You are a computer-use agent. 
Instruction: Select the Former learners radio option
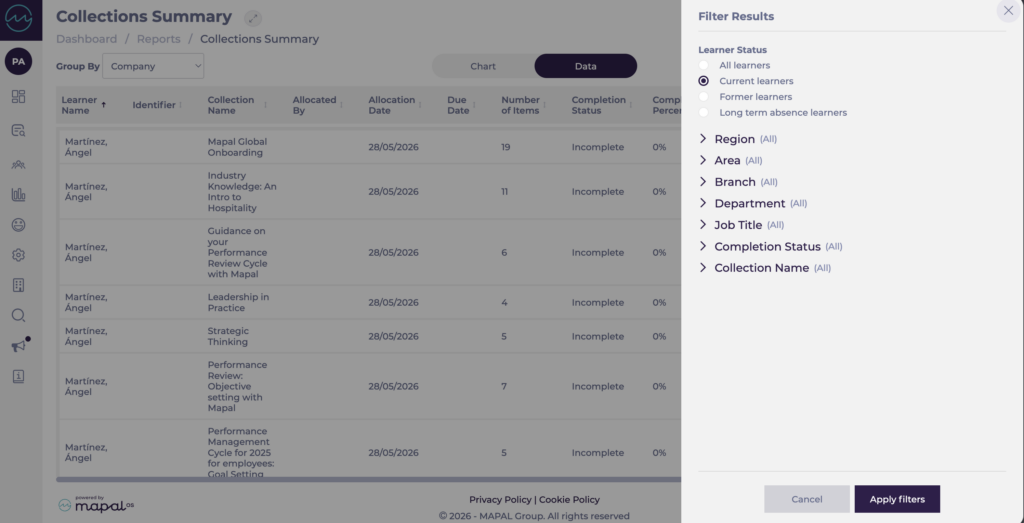click(703, 97)
